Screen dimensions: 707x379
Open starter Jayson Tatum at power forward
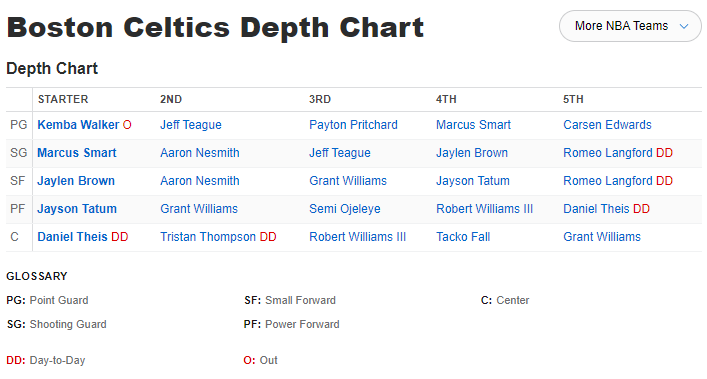click(x=77, y=209)
